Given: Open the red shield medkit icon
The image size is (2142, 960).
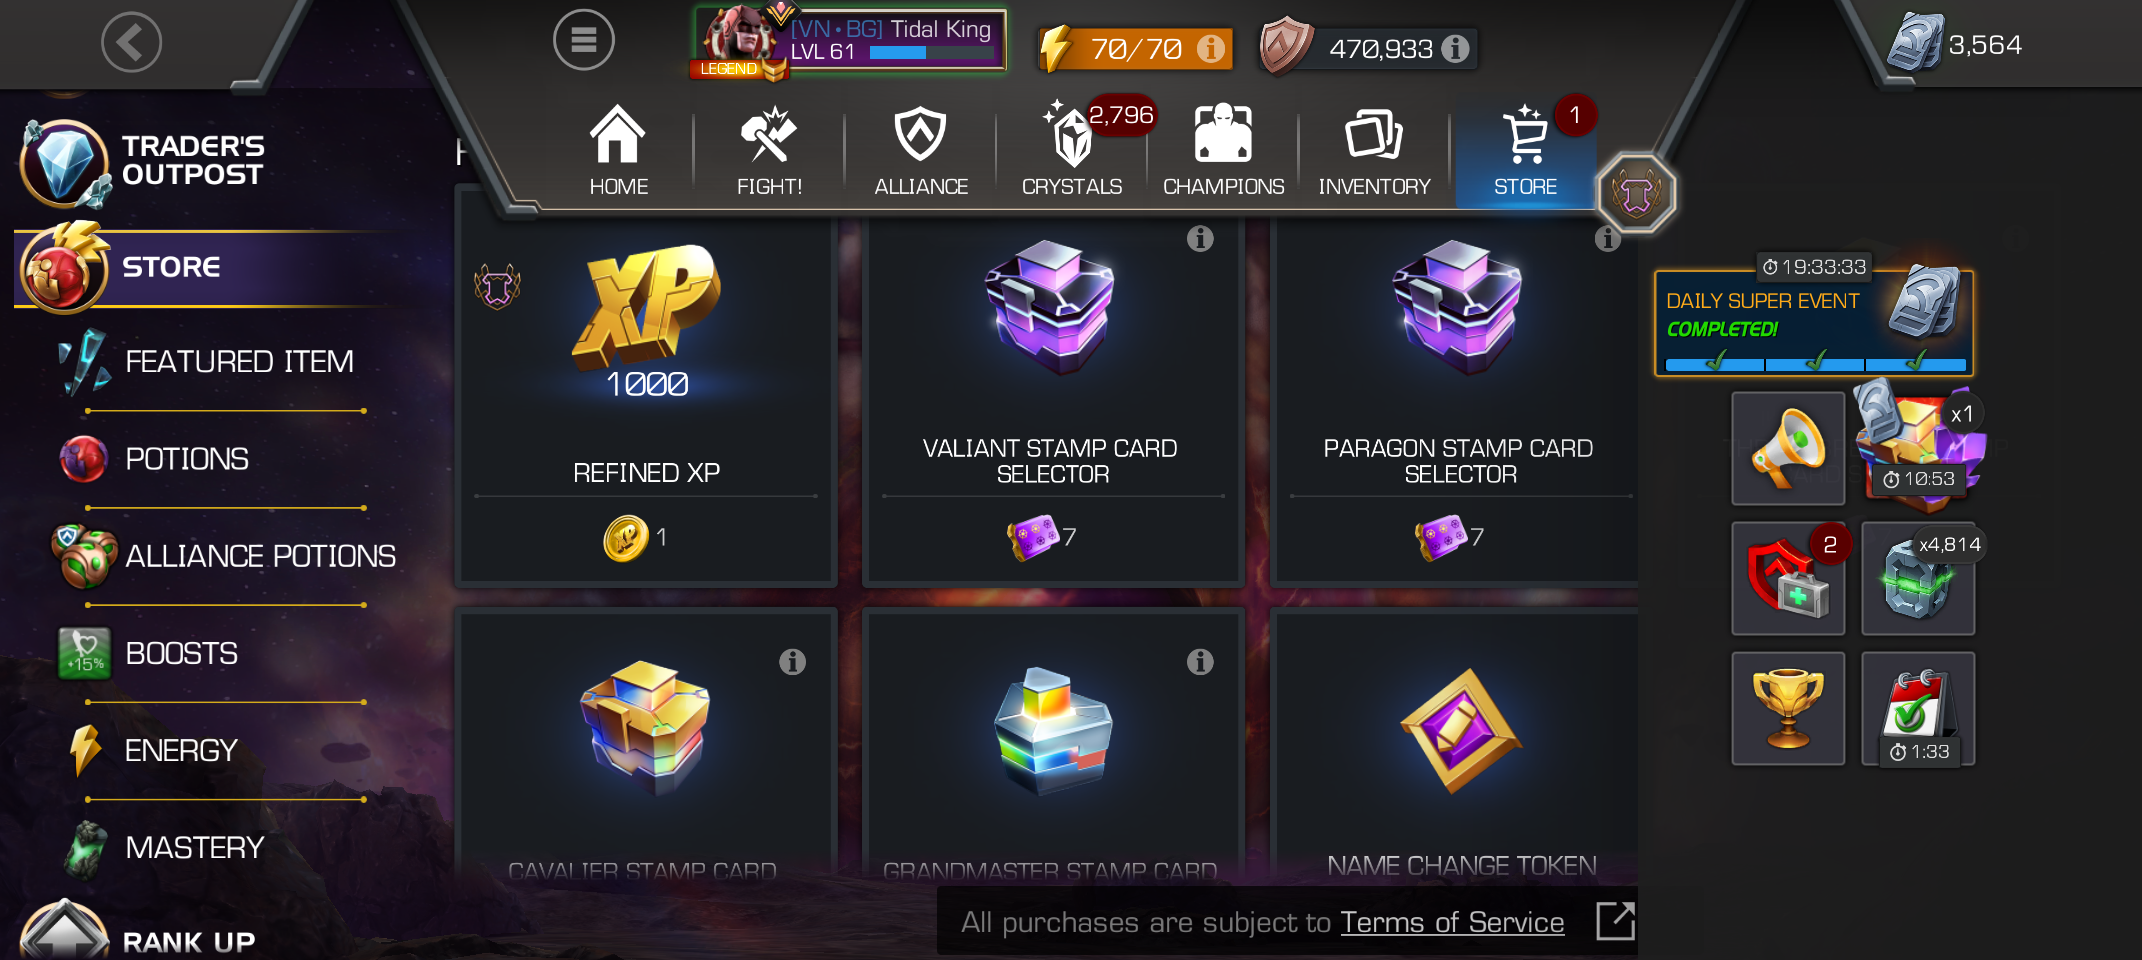Looking at the screenshot, I should point(1788,578).
